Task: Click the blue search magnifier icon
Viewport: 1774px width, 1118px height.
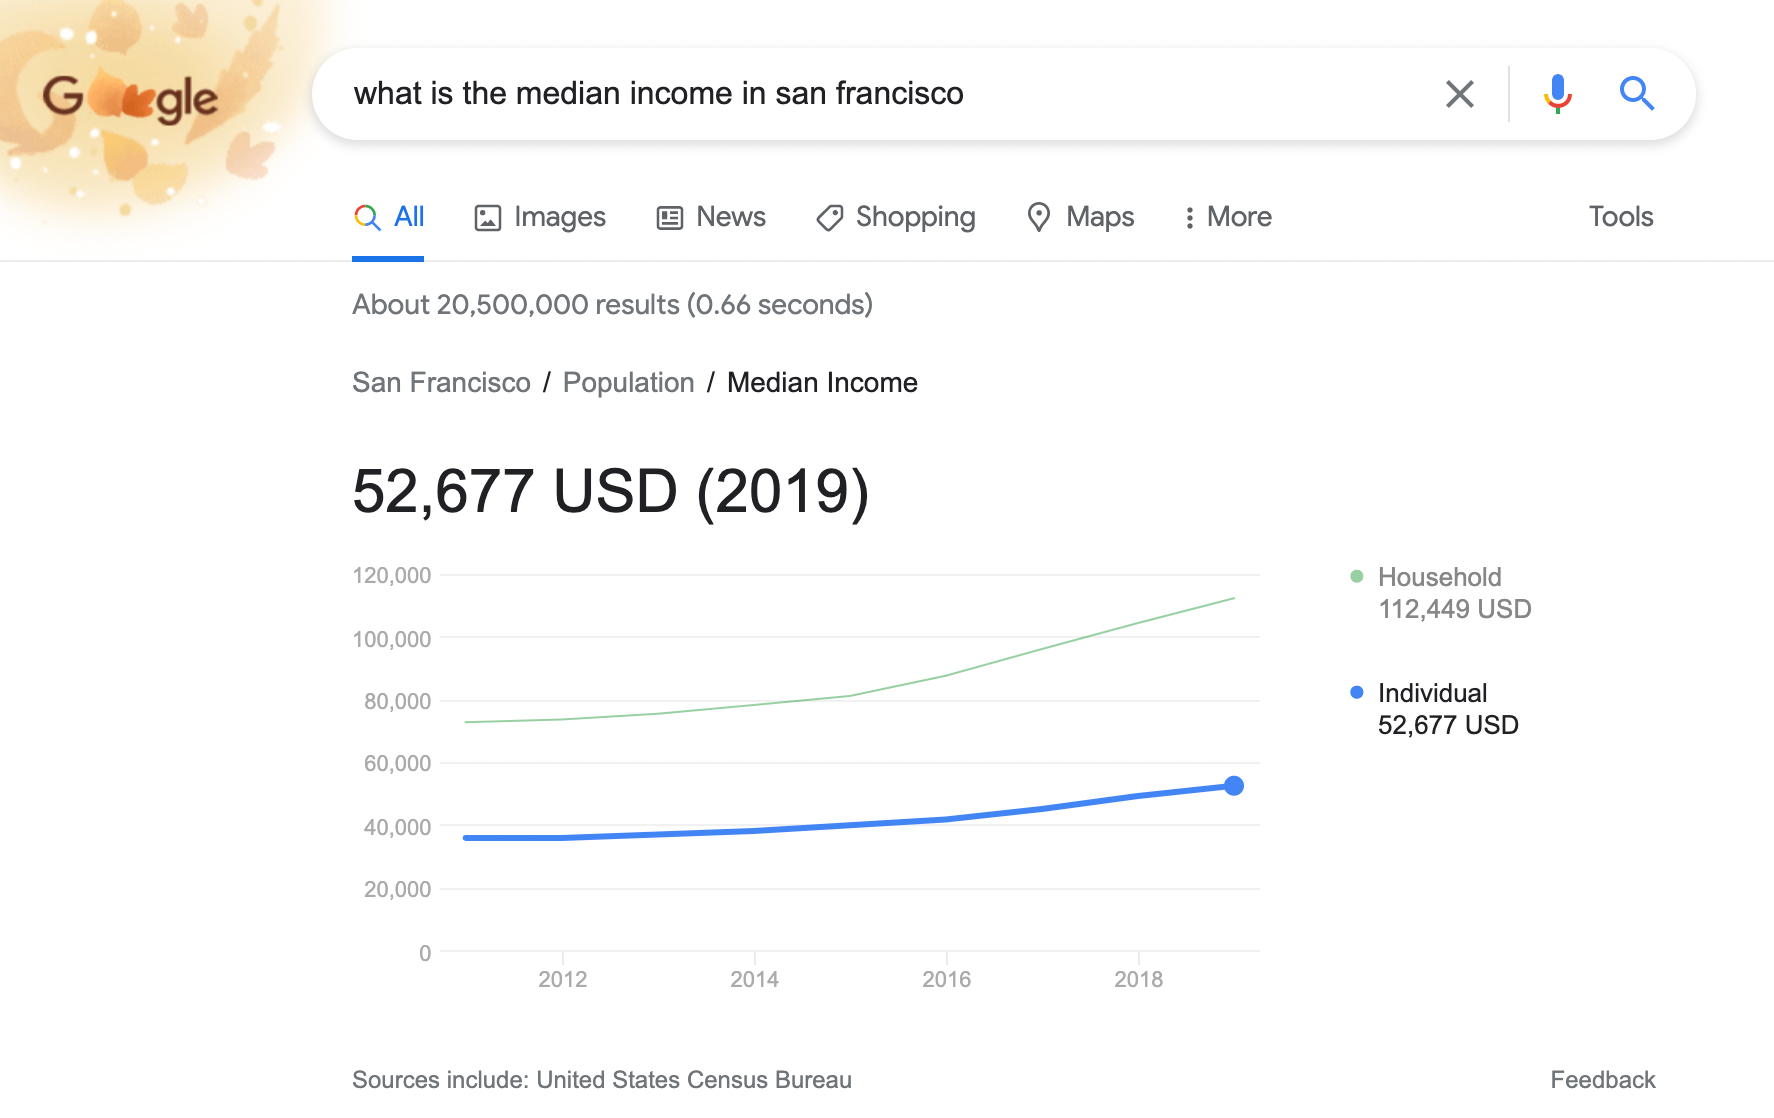Action: [x=1636, y=94]
